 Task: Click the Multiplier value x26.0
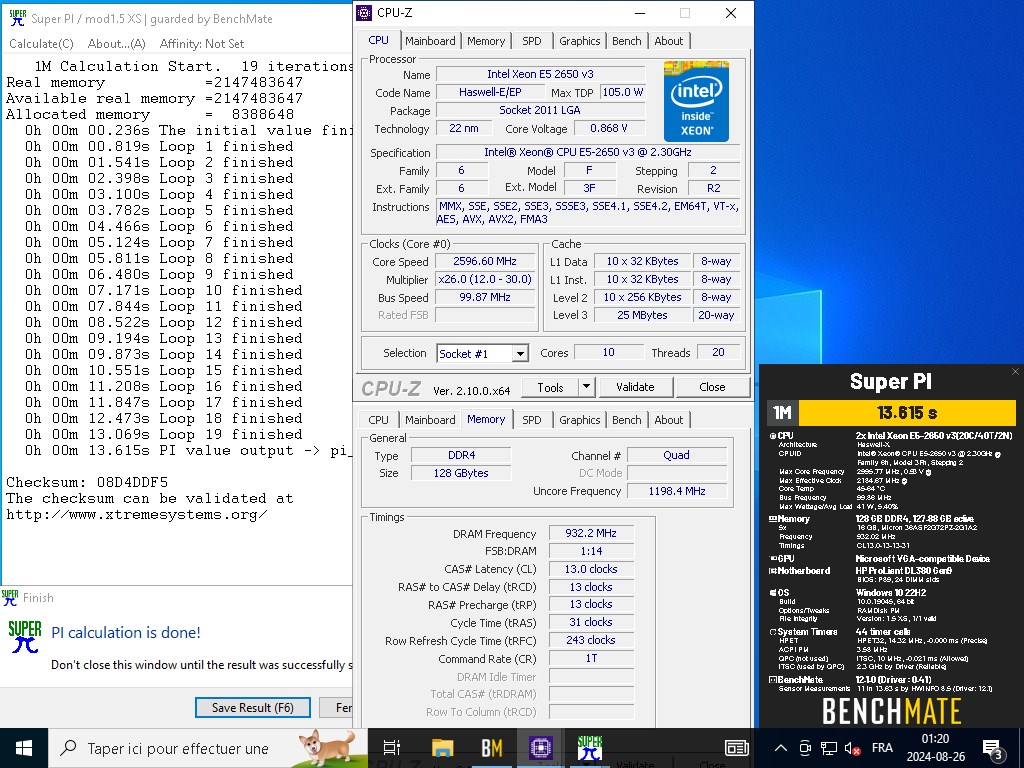click(x=485, y=280)
